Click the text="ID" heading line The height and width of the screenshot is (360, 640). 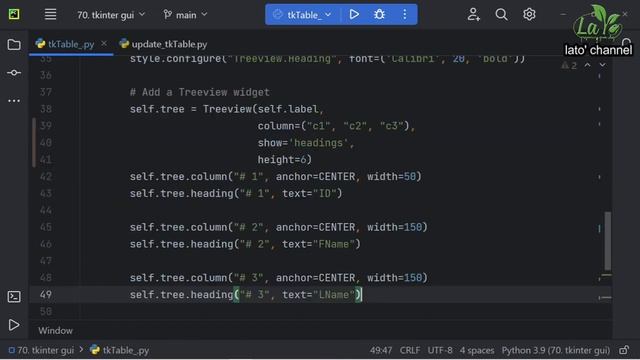click(236, 193)
